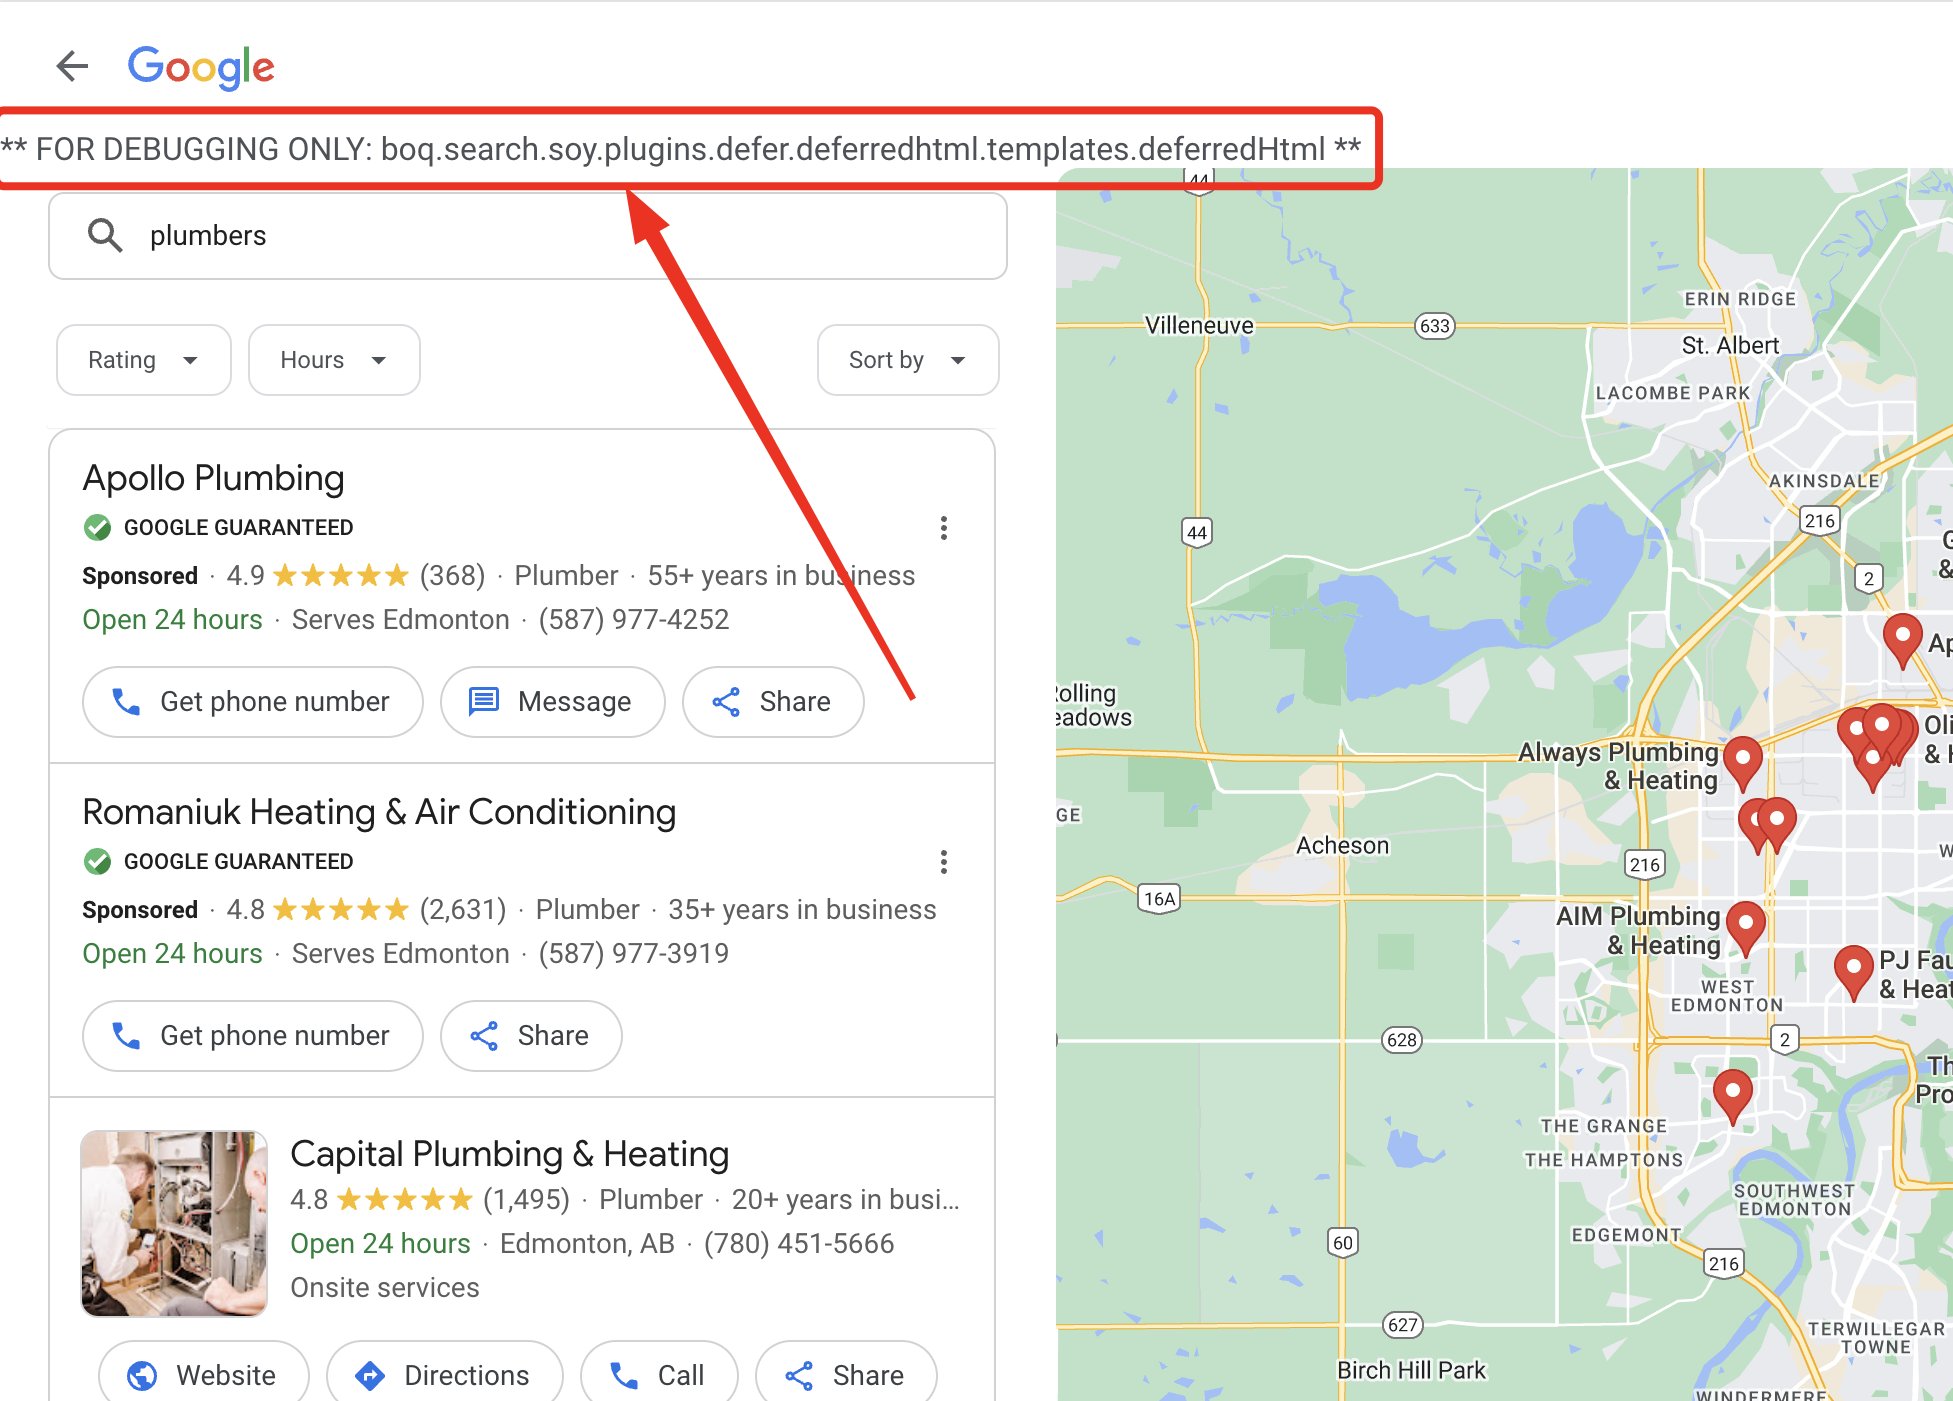Open the Hours filter dropdown

[334, 360]
